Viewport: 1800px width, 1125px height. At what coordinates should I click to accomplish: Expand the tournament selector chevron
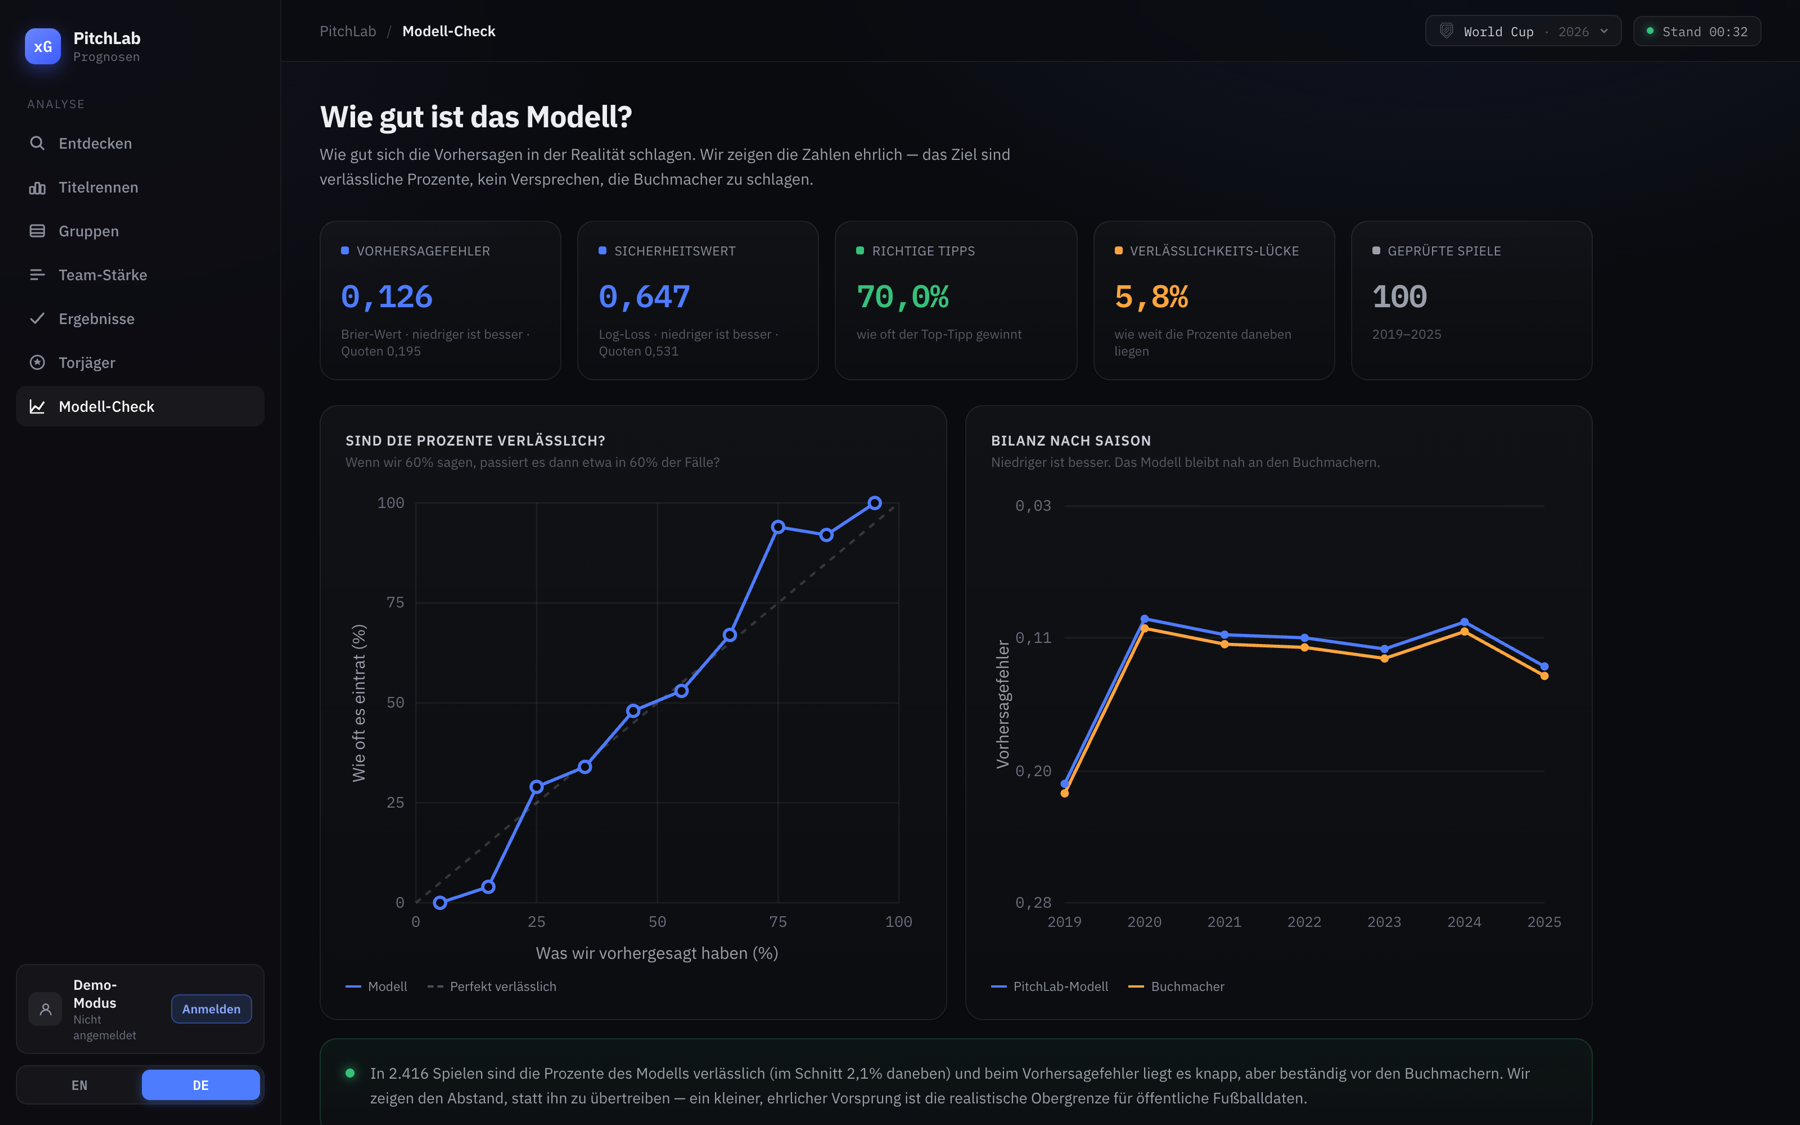tap(1604, 31)
